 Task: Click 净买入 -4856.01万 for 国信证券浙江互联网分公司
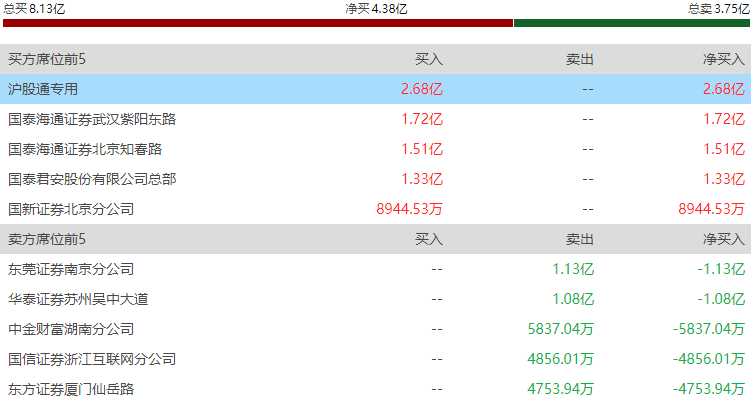pyautogui.click(x=709, y=359)
